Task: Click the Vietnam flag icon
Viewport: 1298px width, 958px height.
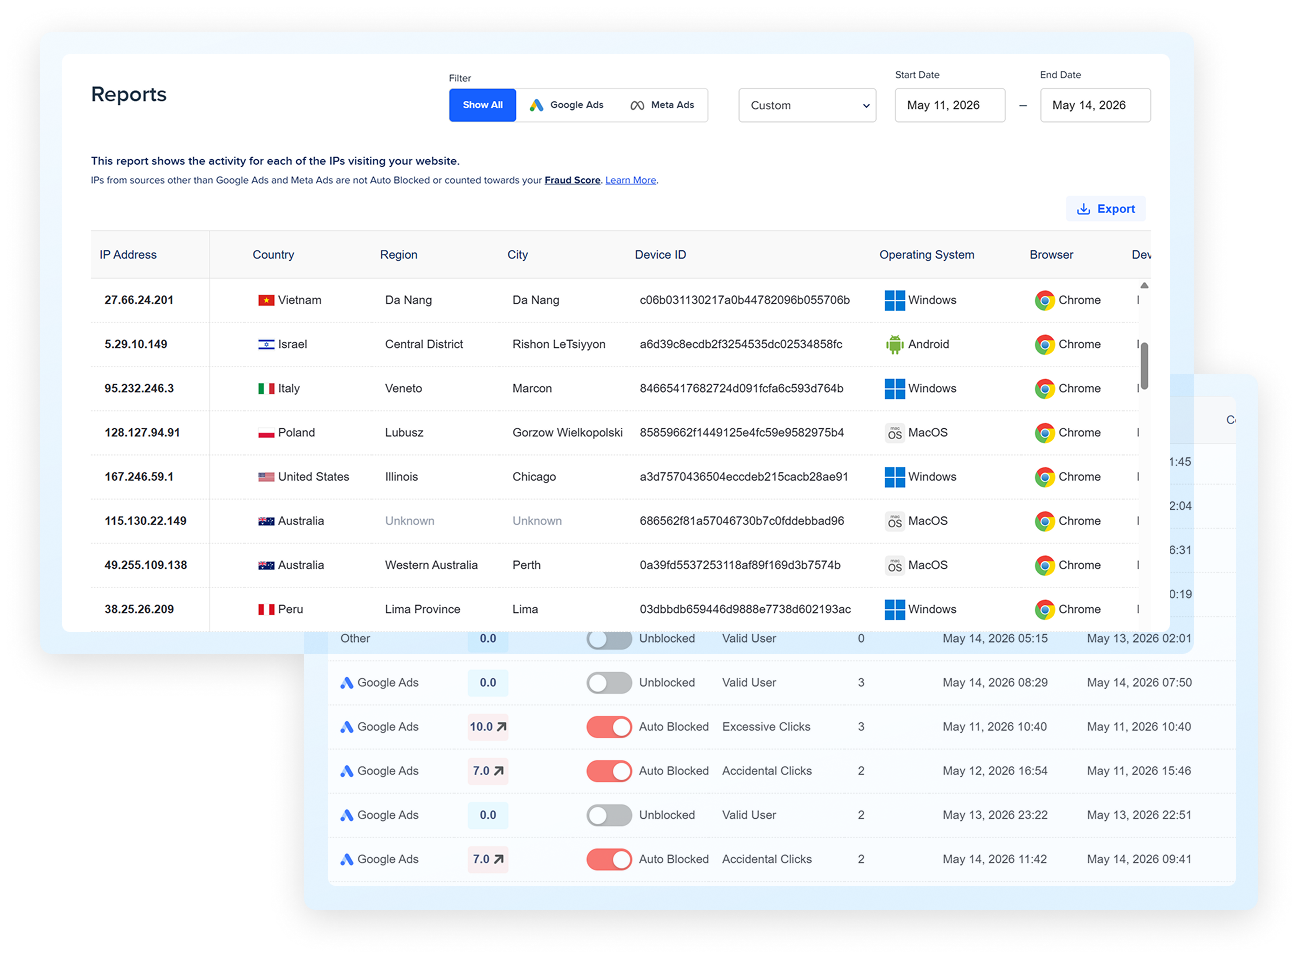Action: pos(266,300)
